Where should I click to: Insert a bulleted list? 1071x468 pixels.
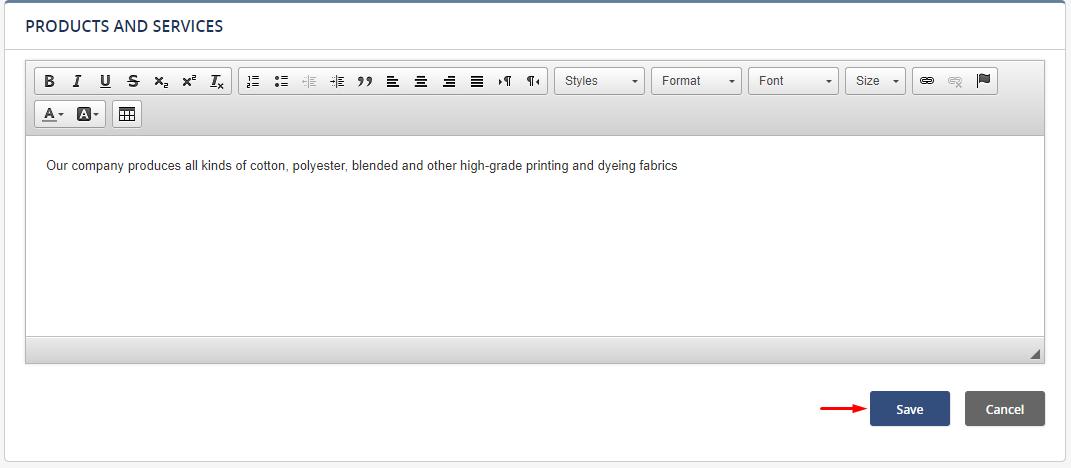[281, 81]
